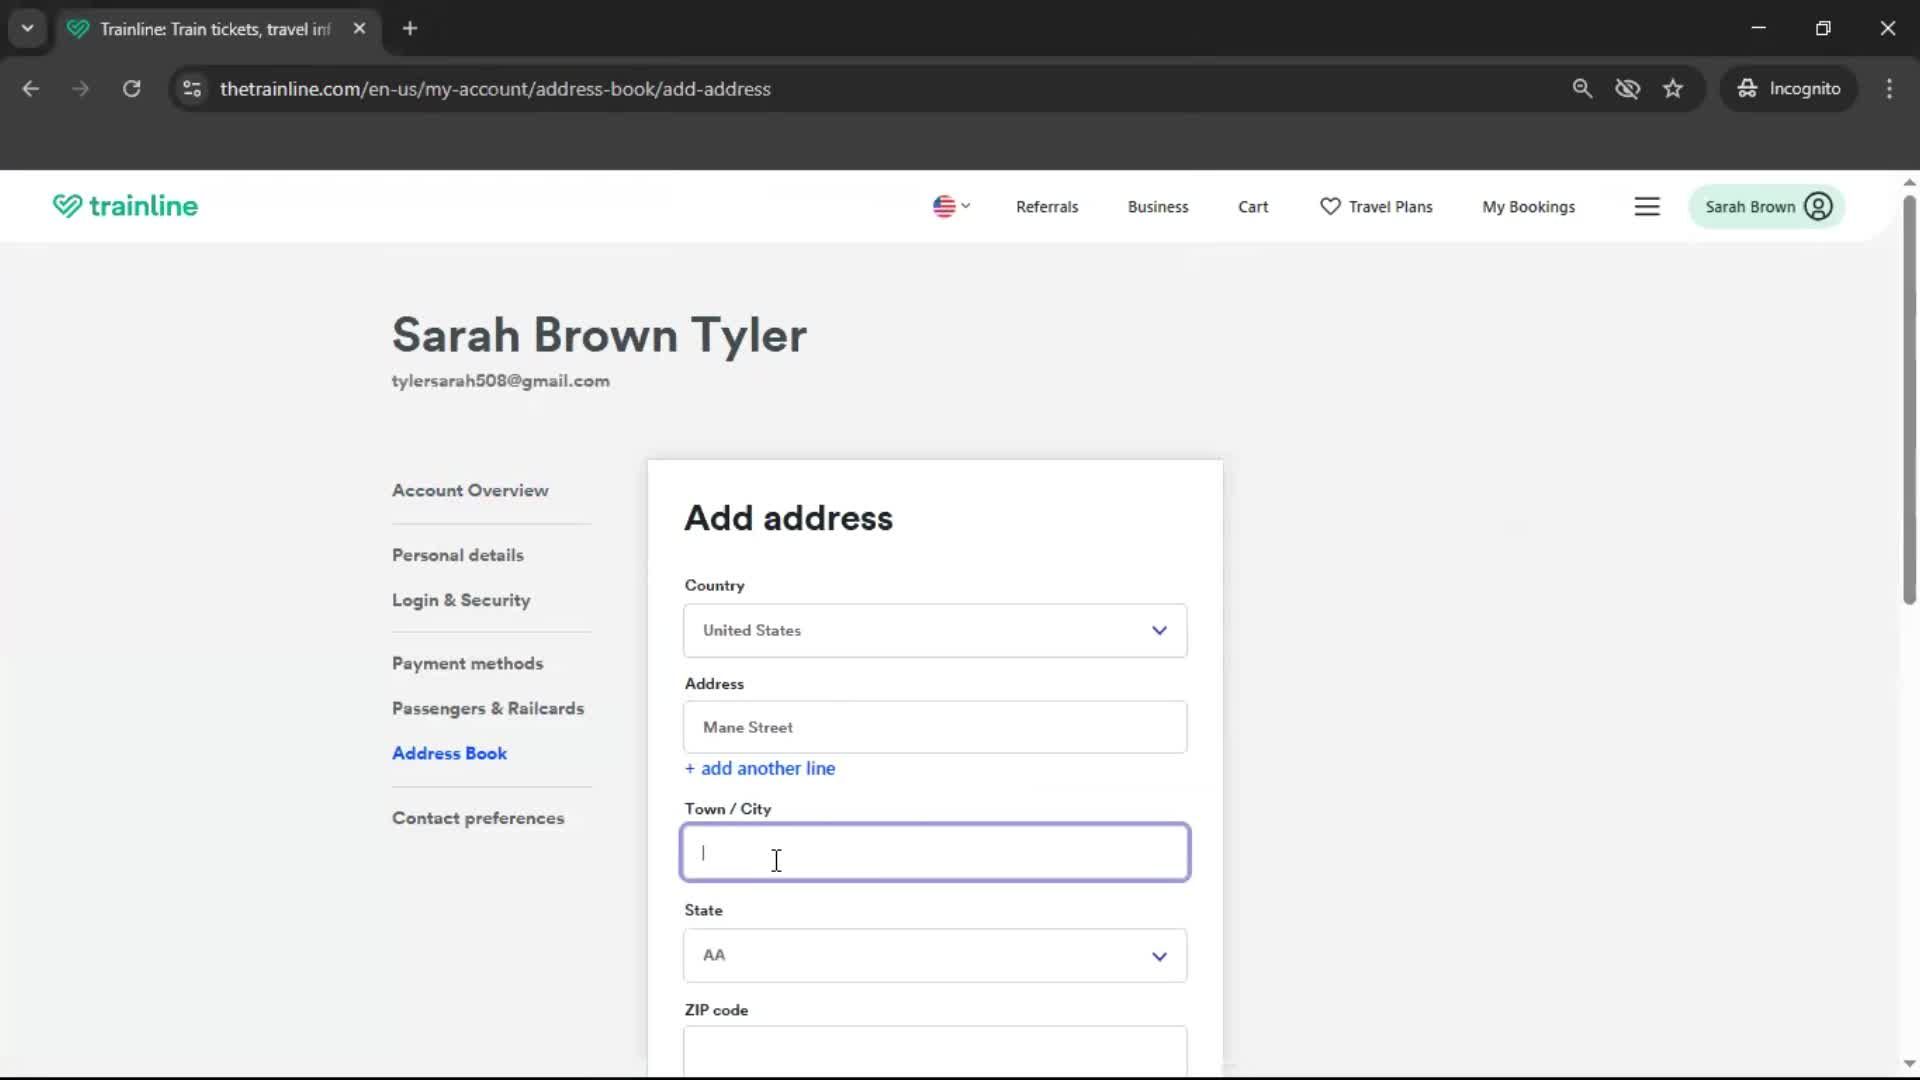Click the Trainline logo
The image size is (1920, 1080).
point(124,206)
